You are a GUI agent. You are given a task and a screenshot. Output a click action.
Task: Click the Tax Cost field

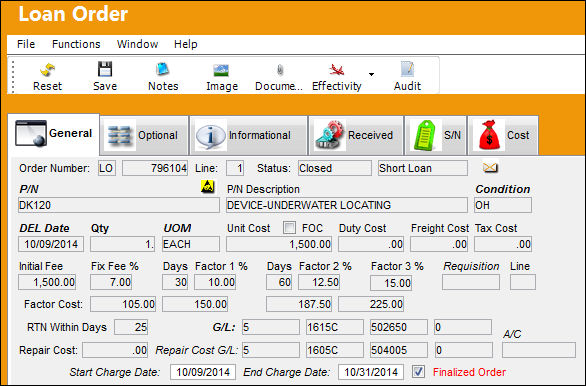(x=503, y=244)
